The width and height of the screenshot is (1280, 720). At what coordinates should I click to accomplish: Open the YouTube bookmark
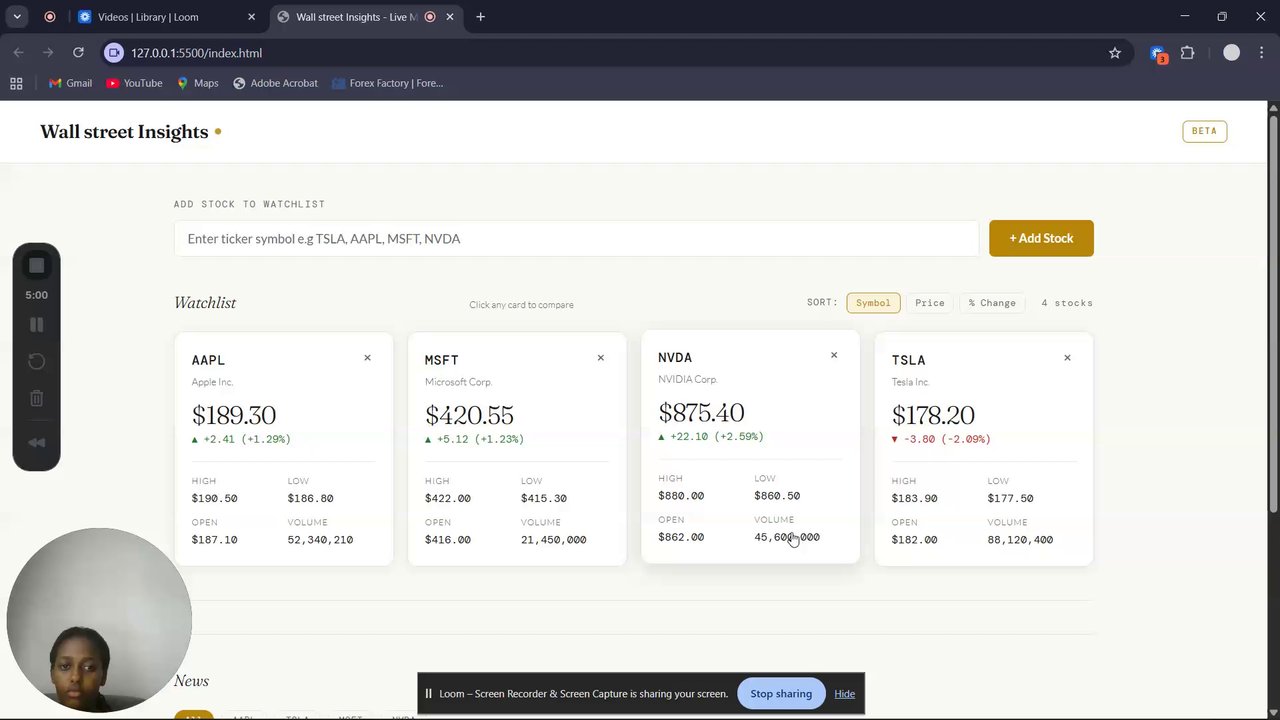point(134,83)
